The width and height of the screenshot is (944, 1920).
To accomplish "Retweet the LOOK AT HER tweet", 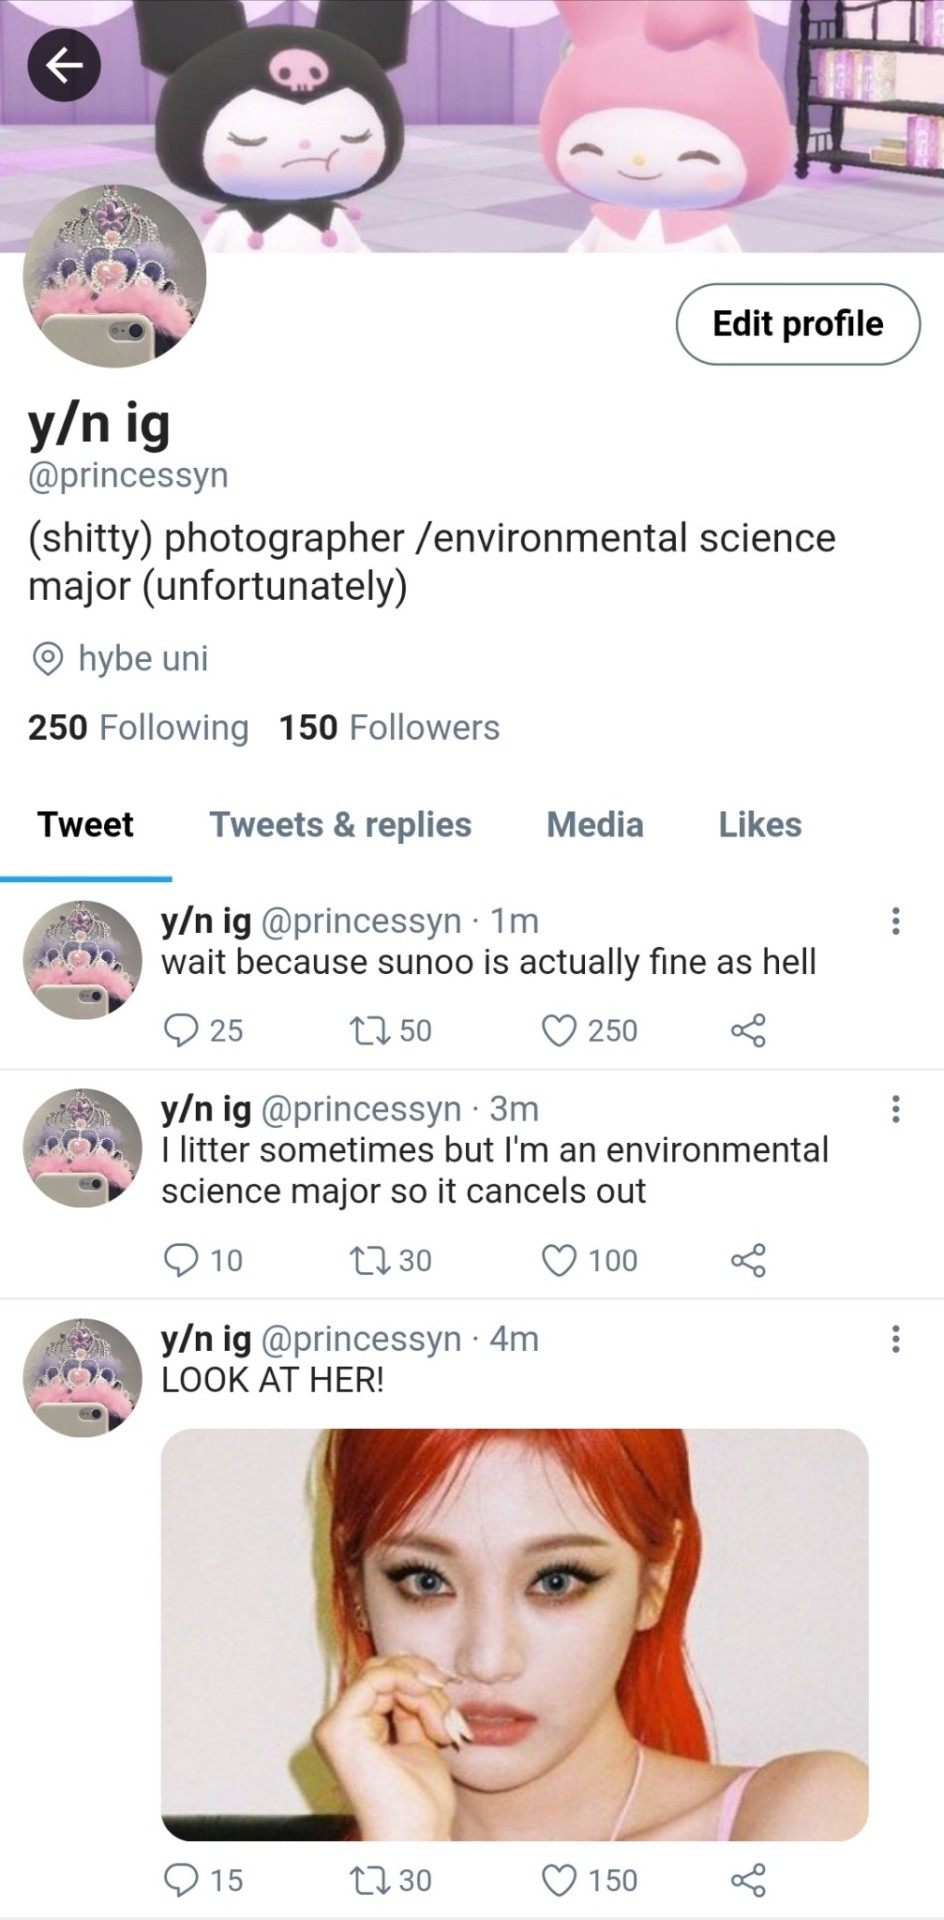I will point(361,1880).
